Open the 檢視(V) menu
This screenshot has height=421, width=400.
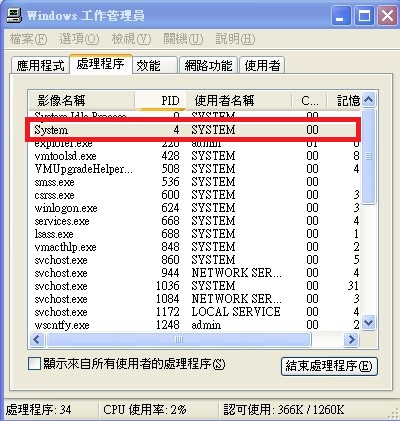131,39
